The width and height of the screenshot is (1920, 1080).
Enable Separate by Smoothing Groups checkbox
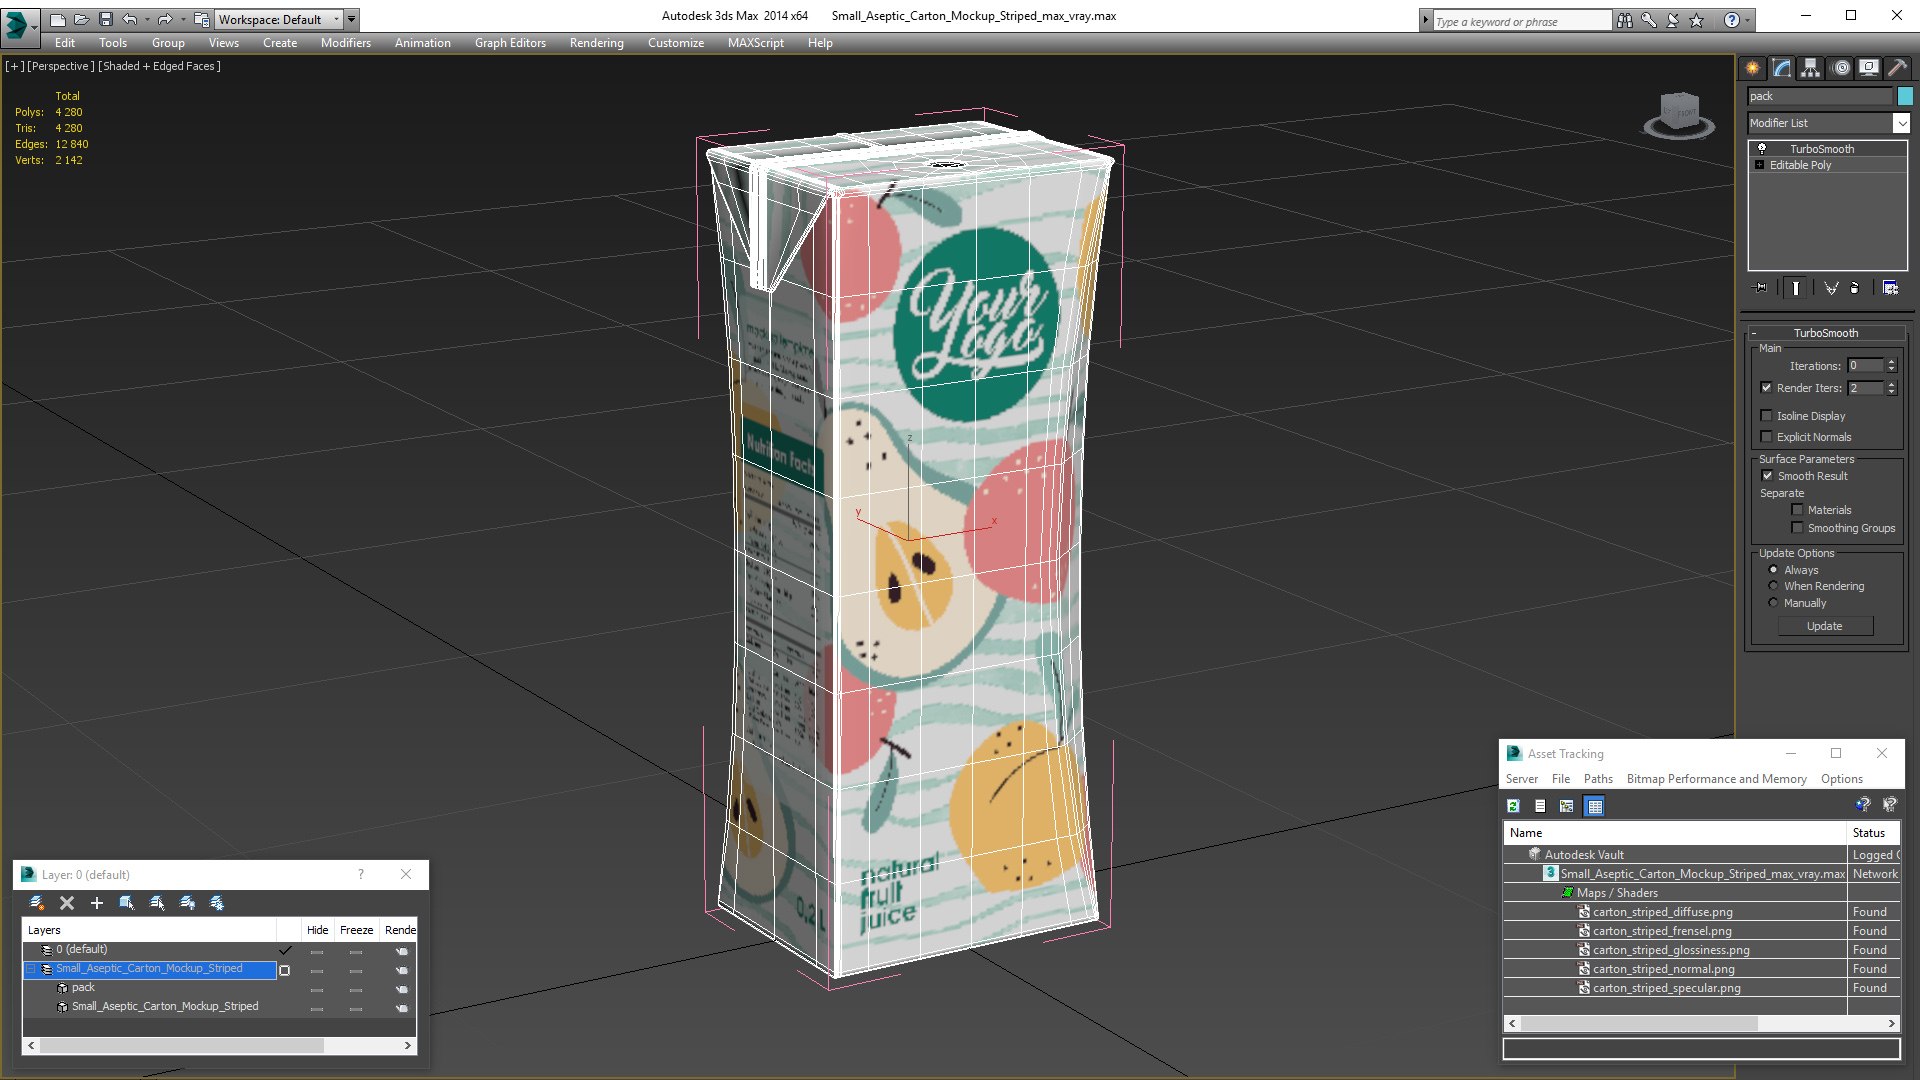pos(1797,528)
